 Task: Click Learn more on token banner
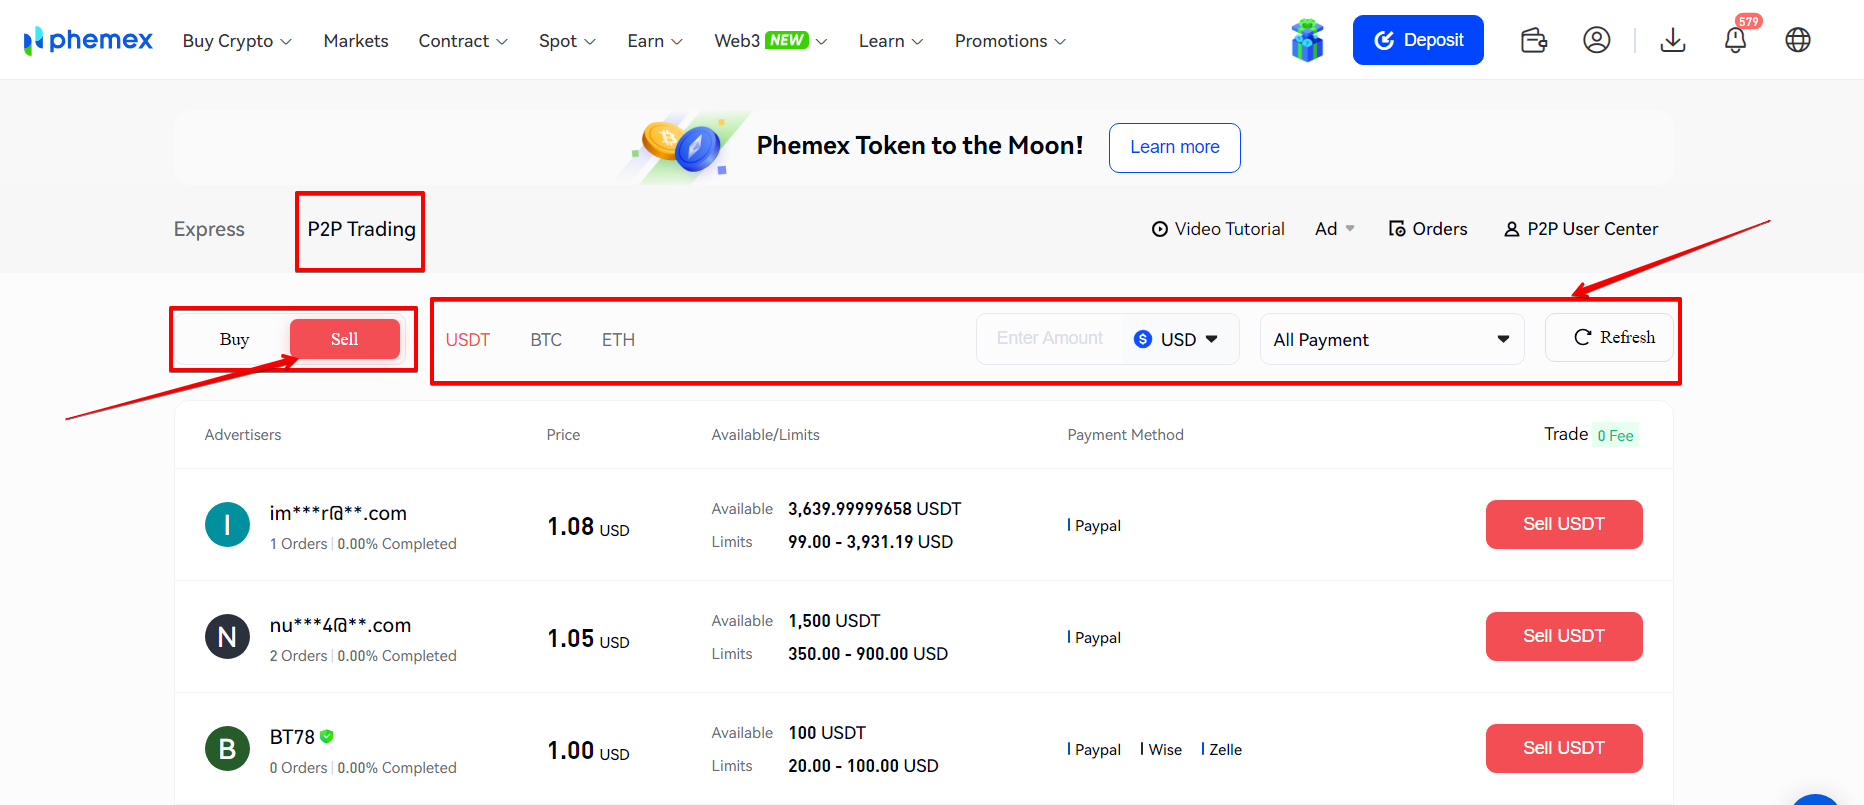(1175, 148)
